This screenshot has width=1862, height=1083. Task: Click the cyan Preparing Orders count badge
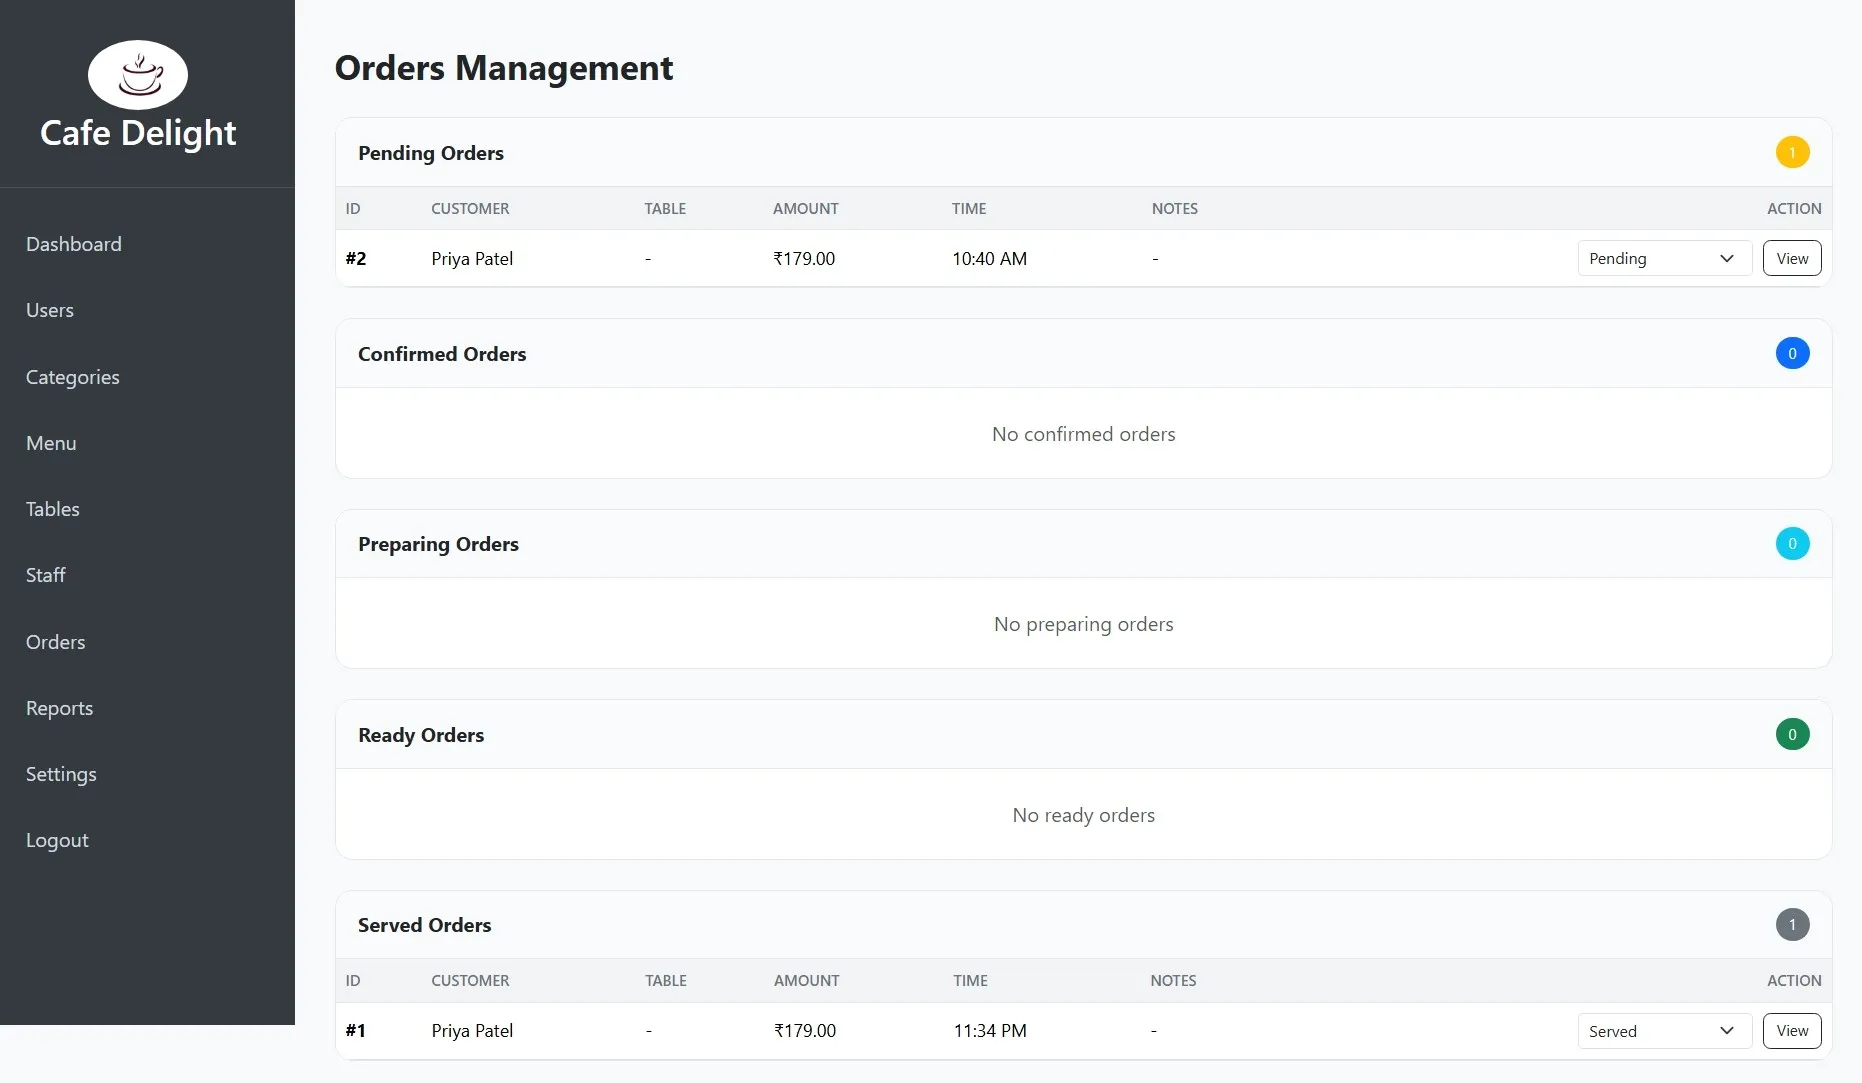pyautogui.click(x=1792, y=543)
